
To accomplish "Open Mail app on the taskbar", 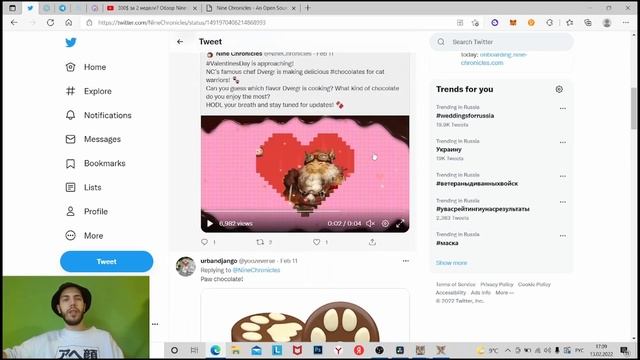I will [x=256, y=350].
